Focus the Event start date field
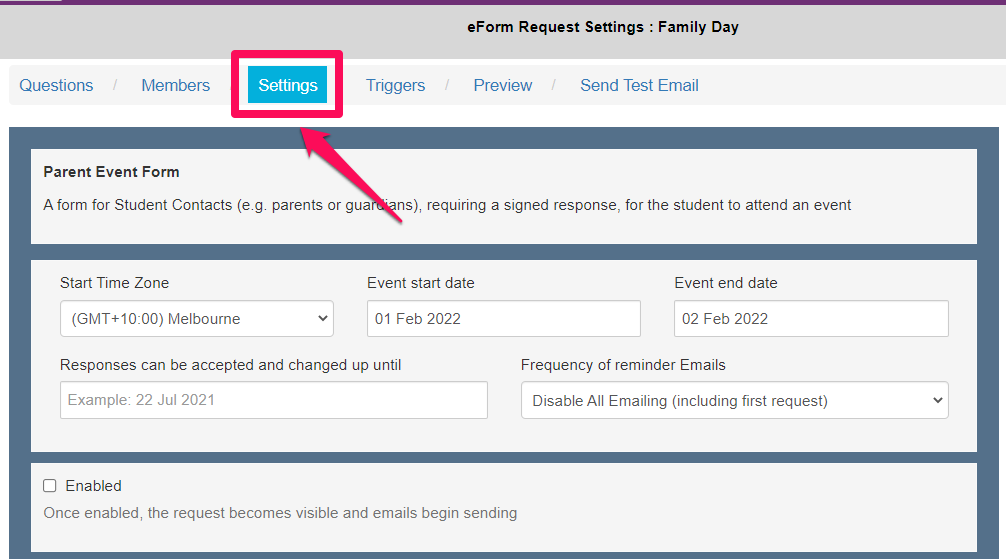 coord(503,319)
